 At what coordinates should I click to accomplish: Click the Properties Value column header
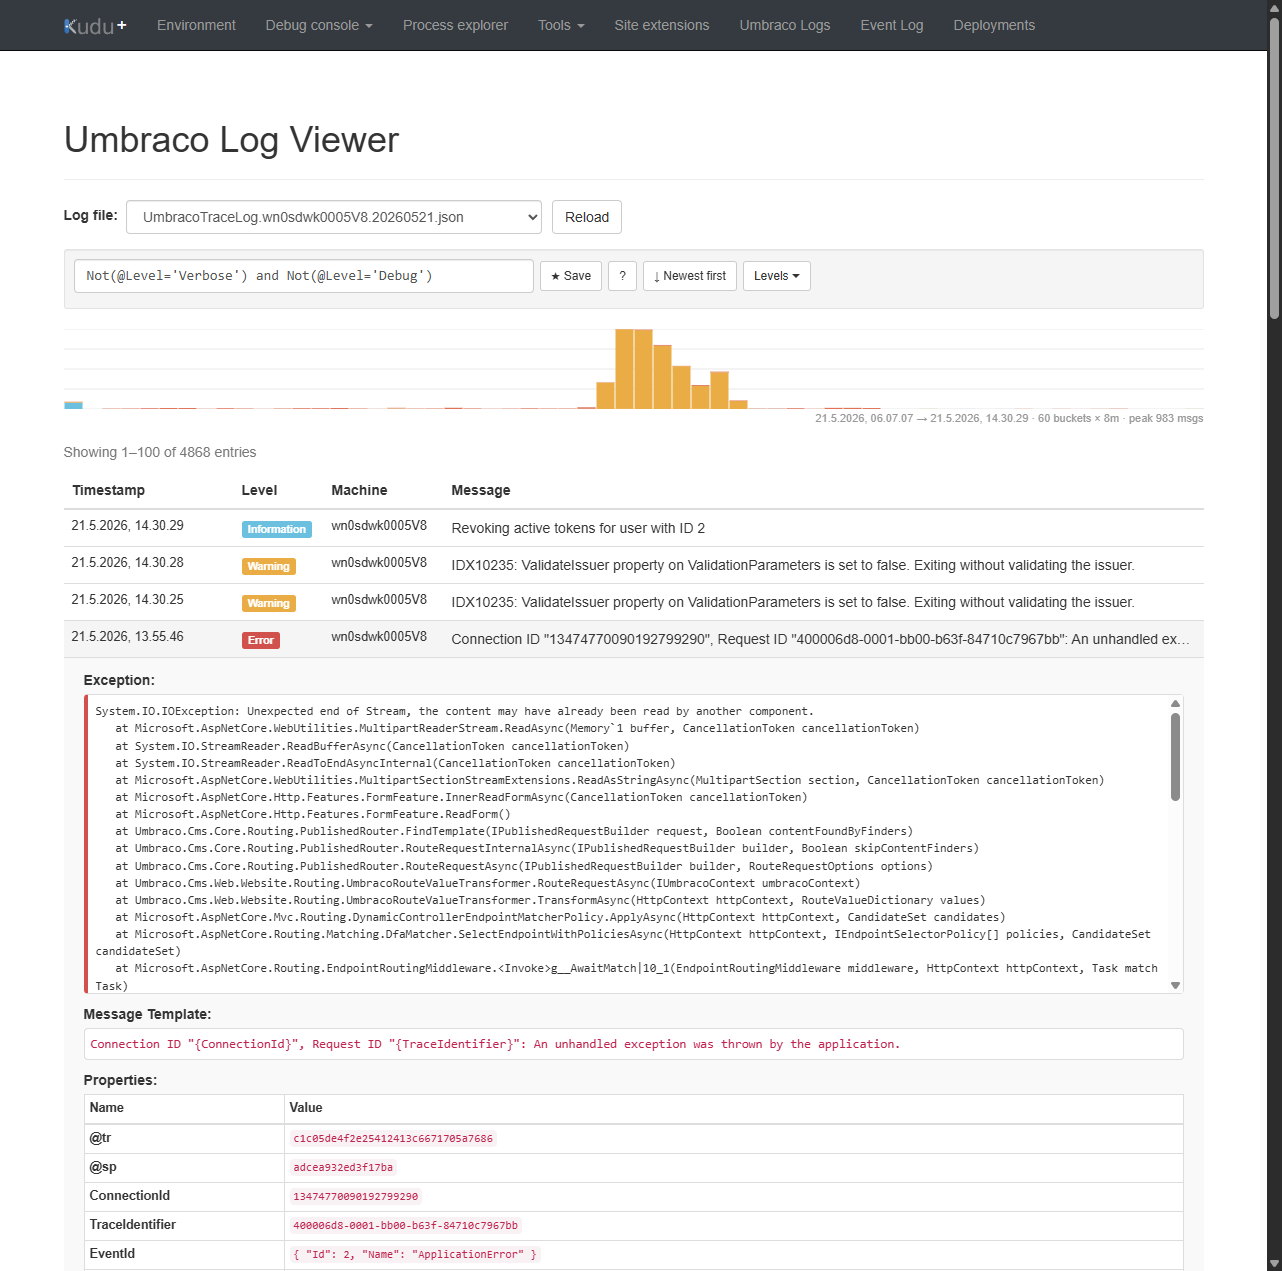click(x=306, y=1107)
